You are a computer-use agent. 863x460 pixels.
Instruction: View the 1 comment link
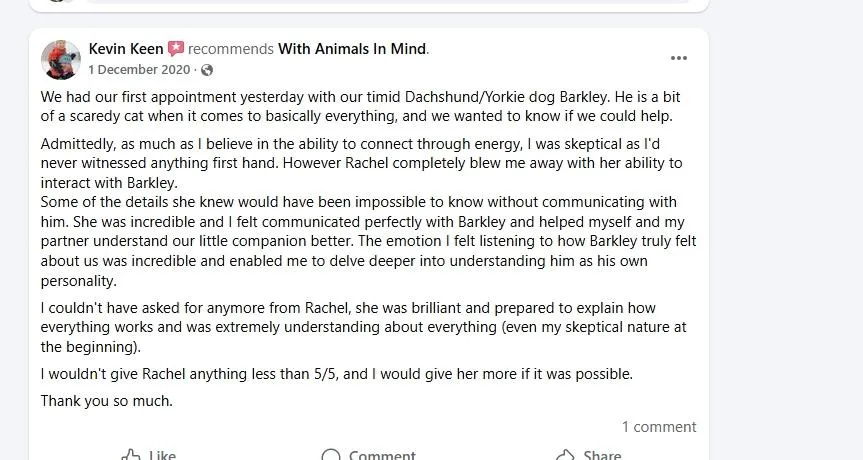coord(658,427)
